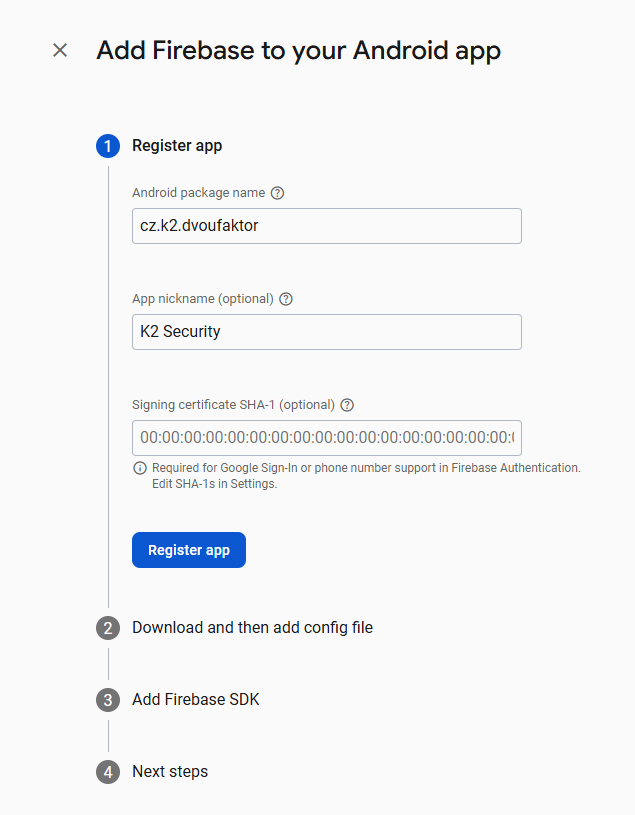Focus the Signing certificate SHA-1 input
Viewport: 635px width, 815px height.
pos(326,438)
